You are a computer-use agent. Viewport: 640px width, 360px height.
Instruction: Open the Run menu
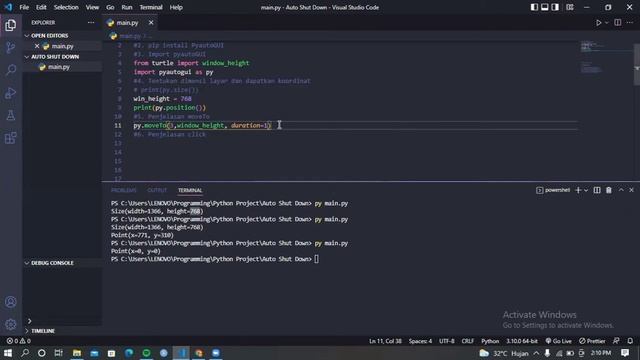coord(127,7)
